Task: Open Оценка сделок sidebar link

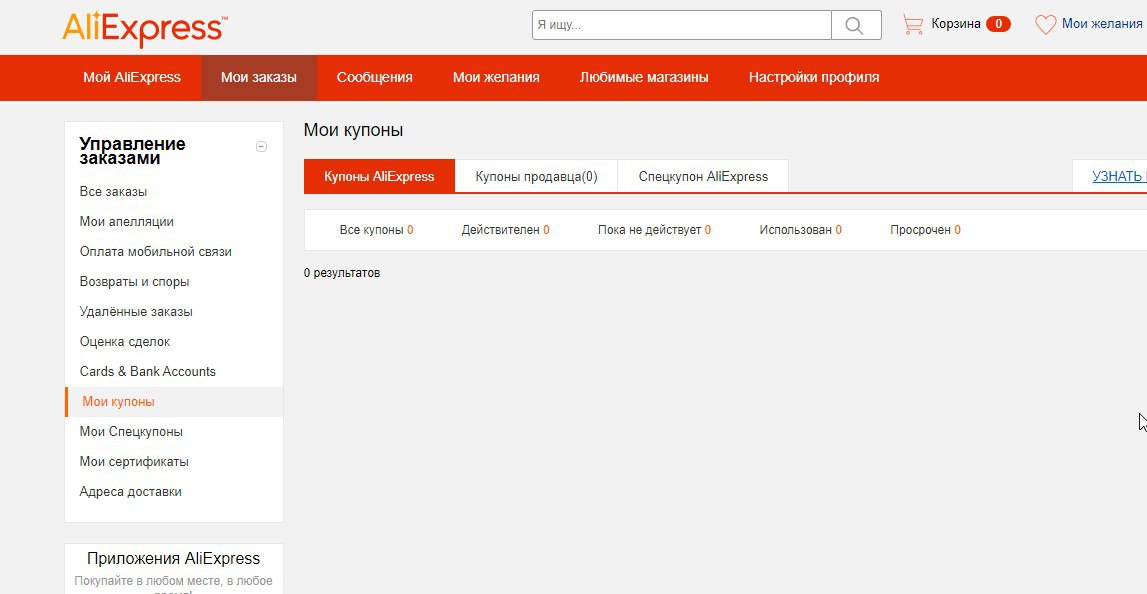Action: pos(125,342)
